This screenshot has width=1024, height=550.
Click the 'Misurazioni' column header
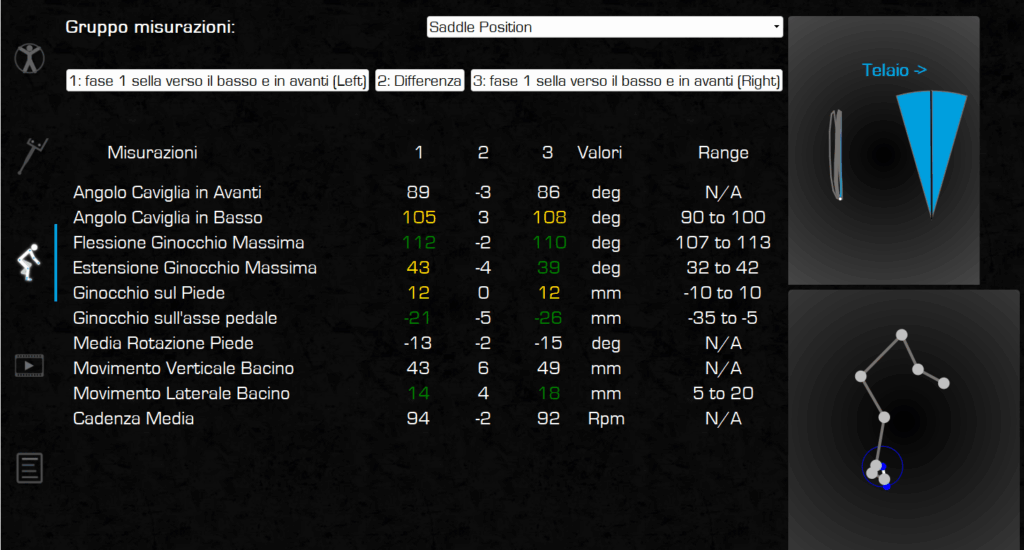(152, 153)
